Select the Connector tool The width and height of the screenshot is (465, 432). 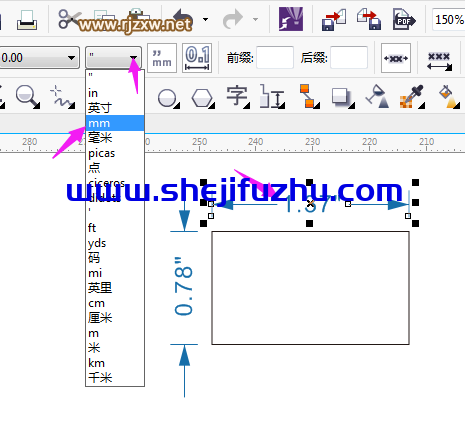(309, 96)
